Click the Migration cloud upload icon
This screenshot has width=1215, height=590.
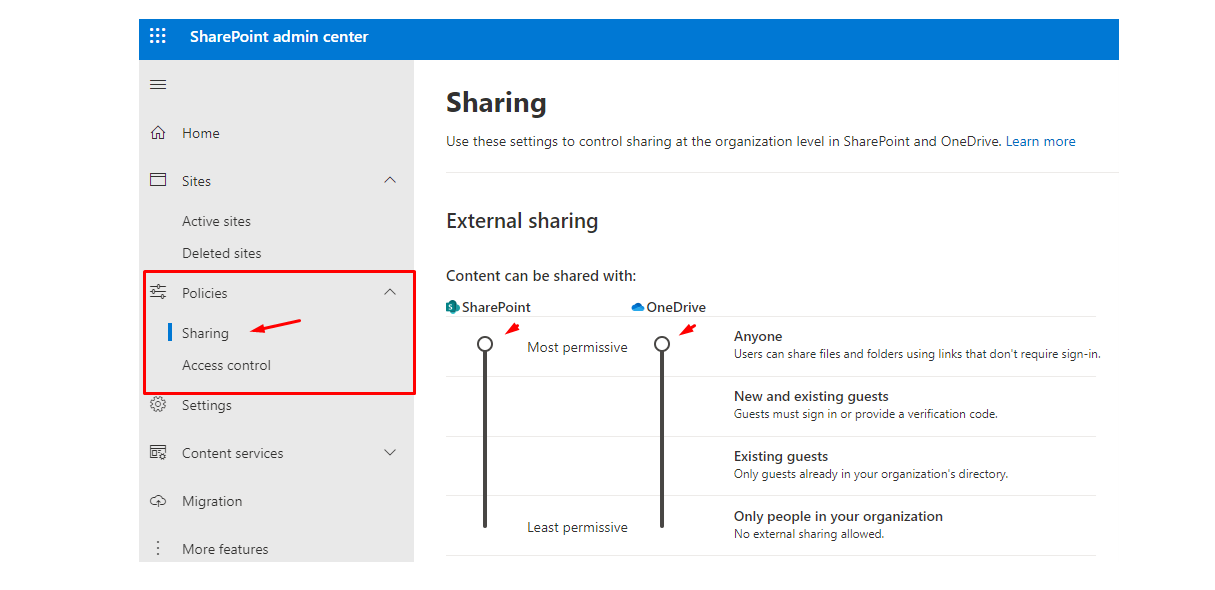[158, 501]
